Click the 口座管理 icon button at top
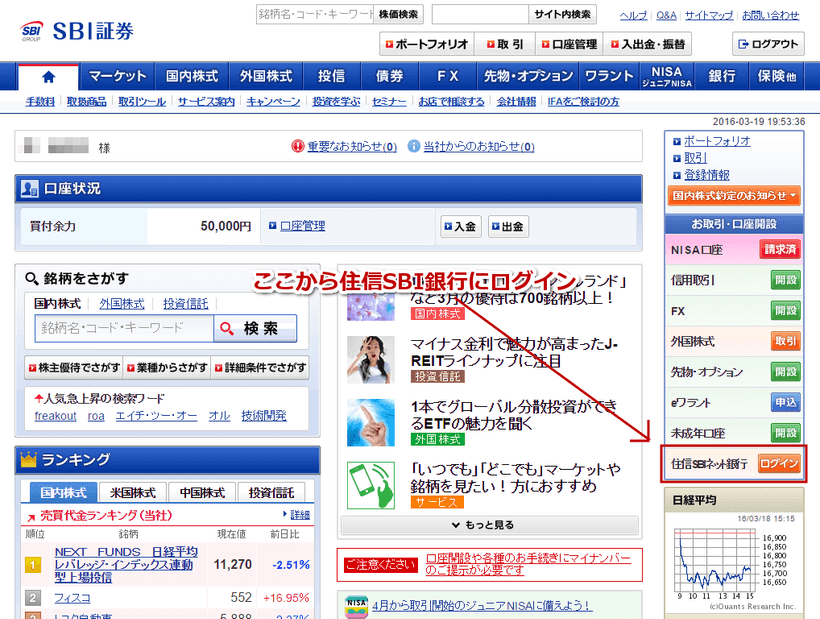This screenshot has height=619, width=820. tap(571, 44)
